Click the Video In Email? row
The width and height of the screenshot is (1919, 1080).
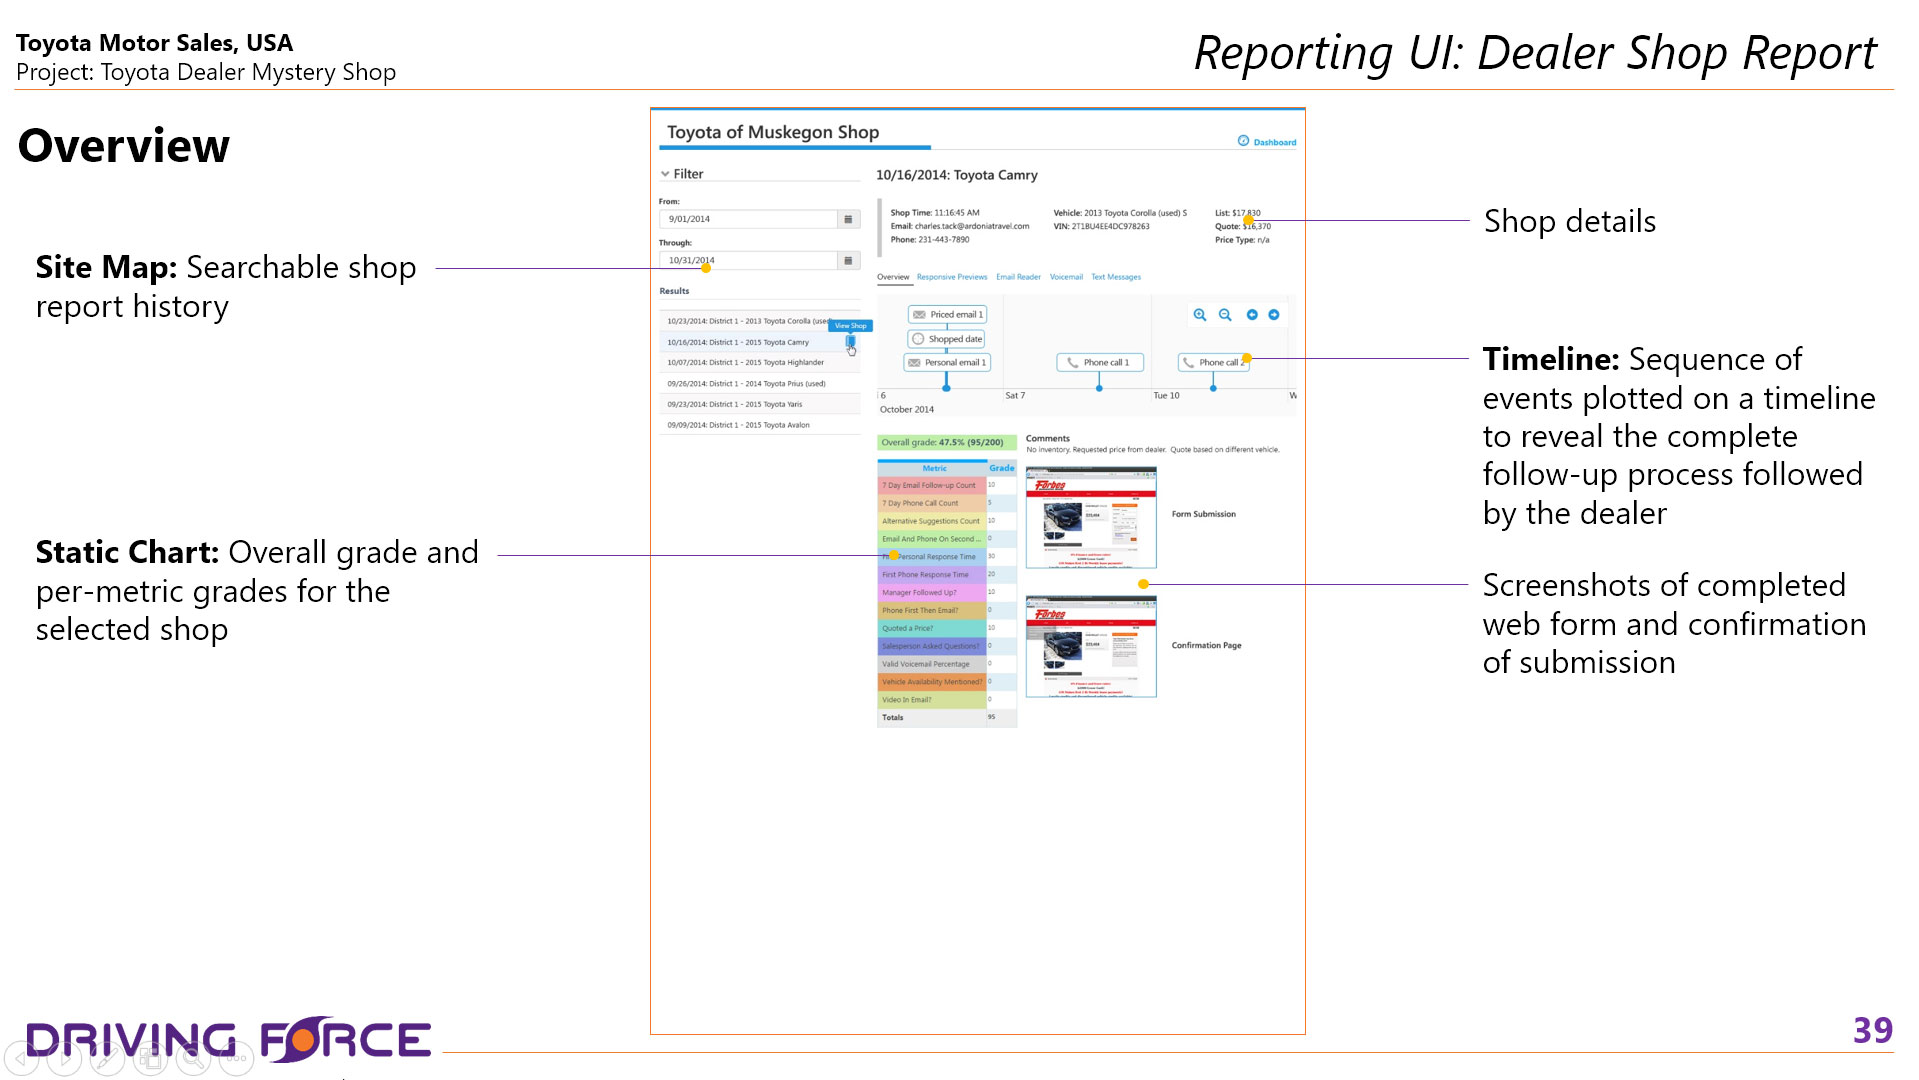(946, 700)
